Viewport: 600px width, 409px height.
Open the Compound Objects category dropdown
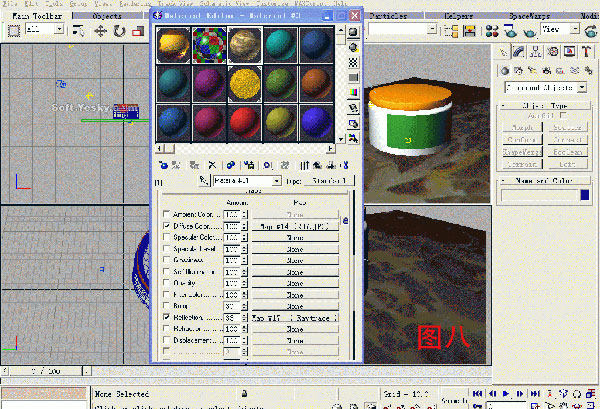(582, 88)
